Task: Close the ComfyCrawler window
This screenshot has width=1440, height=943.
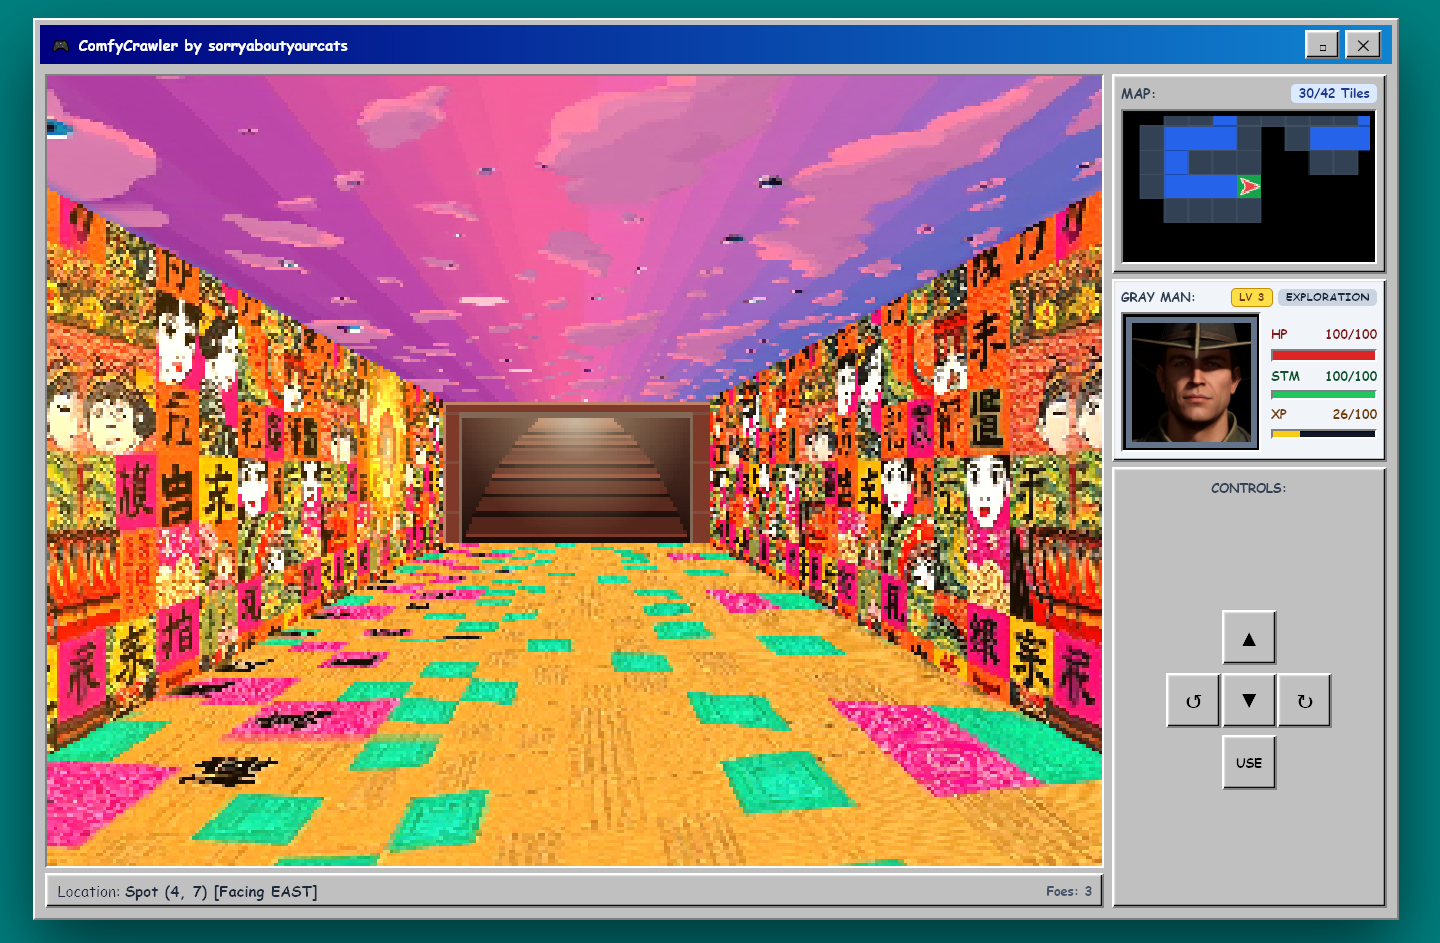Action: click(x=1363, y=44)
